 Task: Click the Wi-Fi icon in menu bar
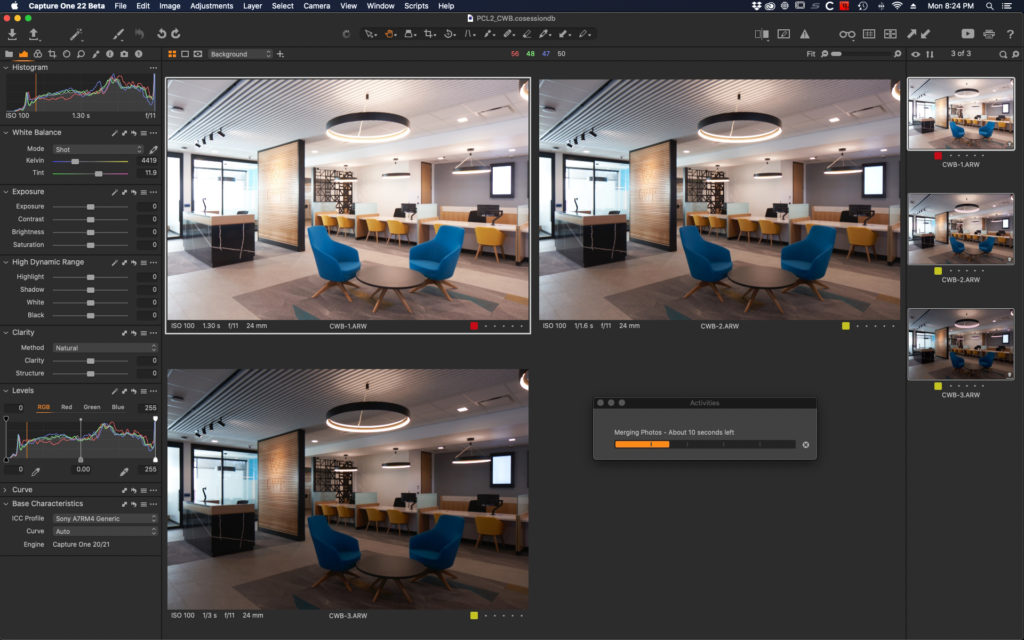(x=897, y=6)
